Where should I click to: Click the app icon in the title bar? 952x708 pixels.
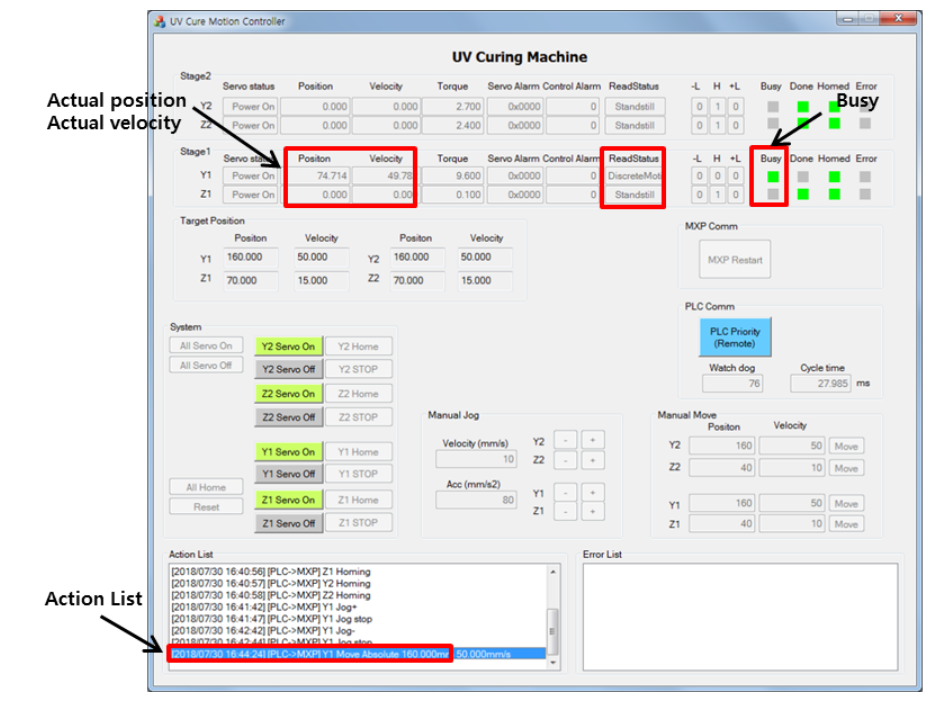click(160, 21)
